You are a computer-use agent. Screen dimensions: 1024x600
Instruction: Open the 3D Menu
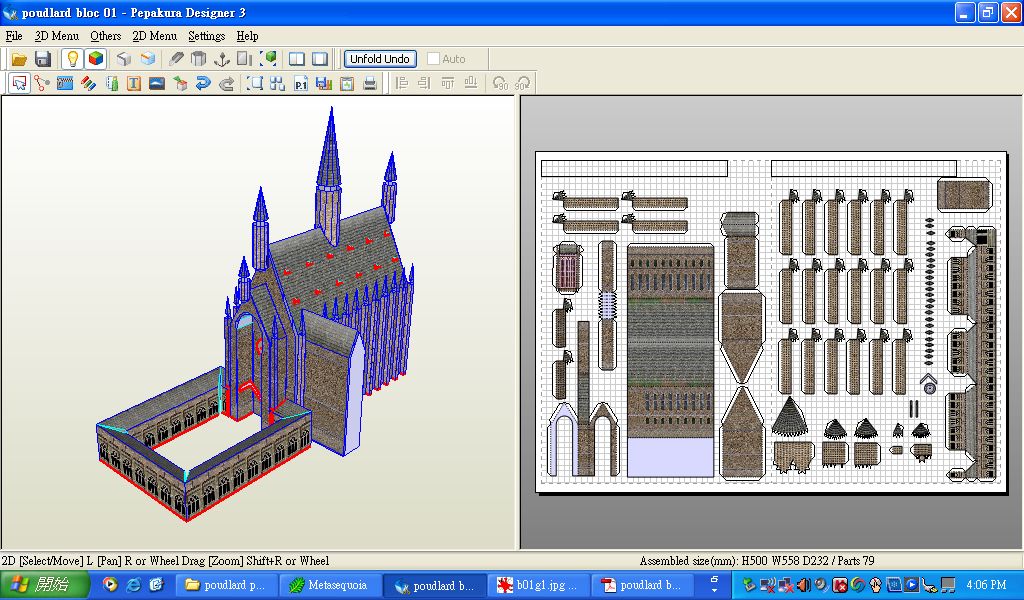pyautogui.click(x=57, y=36)
